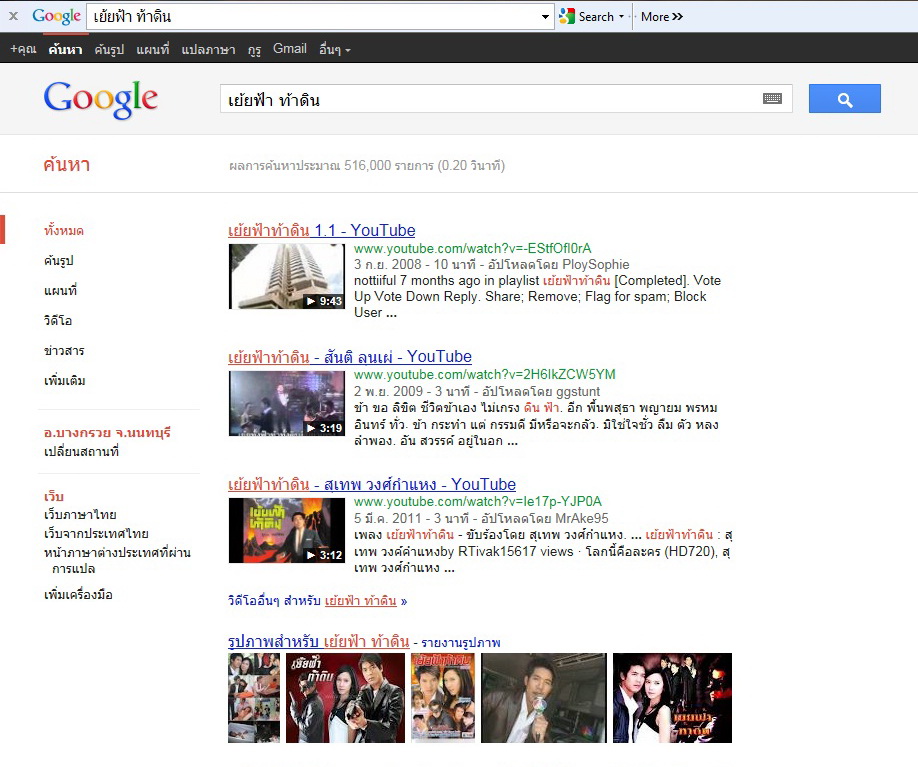Viewport: 918px width, 767px height.
Task: Open แปลภาษา in the top bar
Action: 208,49
